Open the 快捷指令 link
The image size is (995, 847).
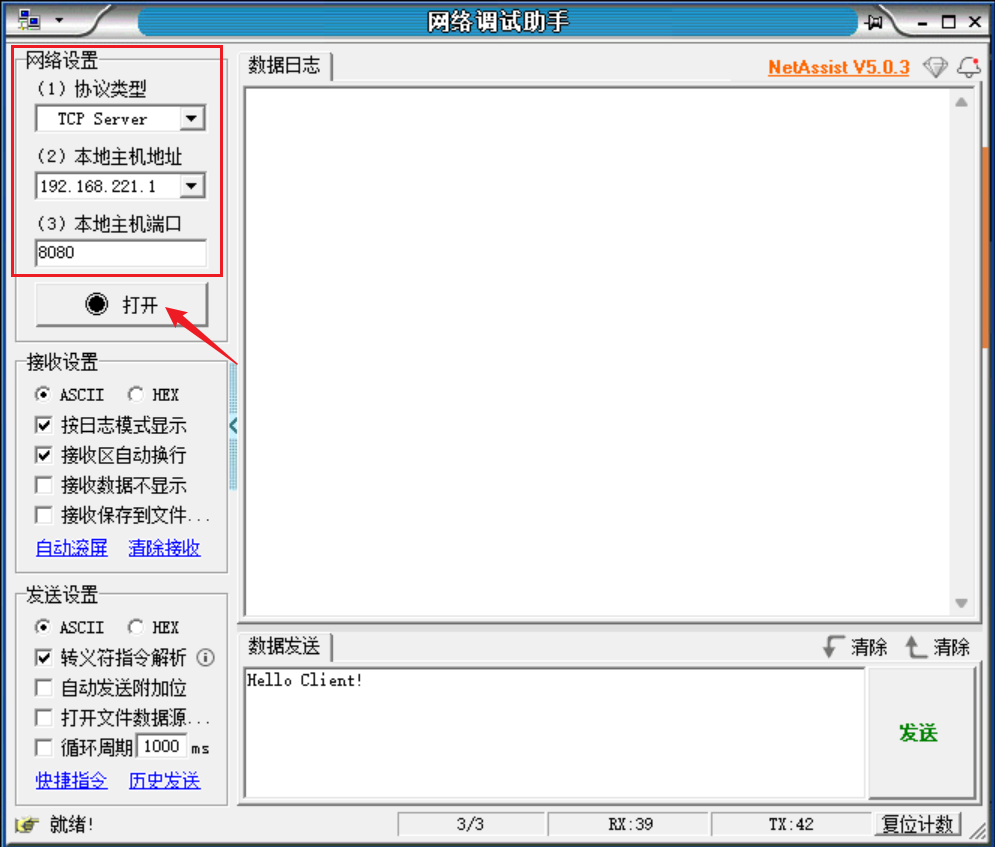point(72,780)
